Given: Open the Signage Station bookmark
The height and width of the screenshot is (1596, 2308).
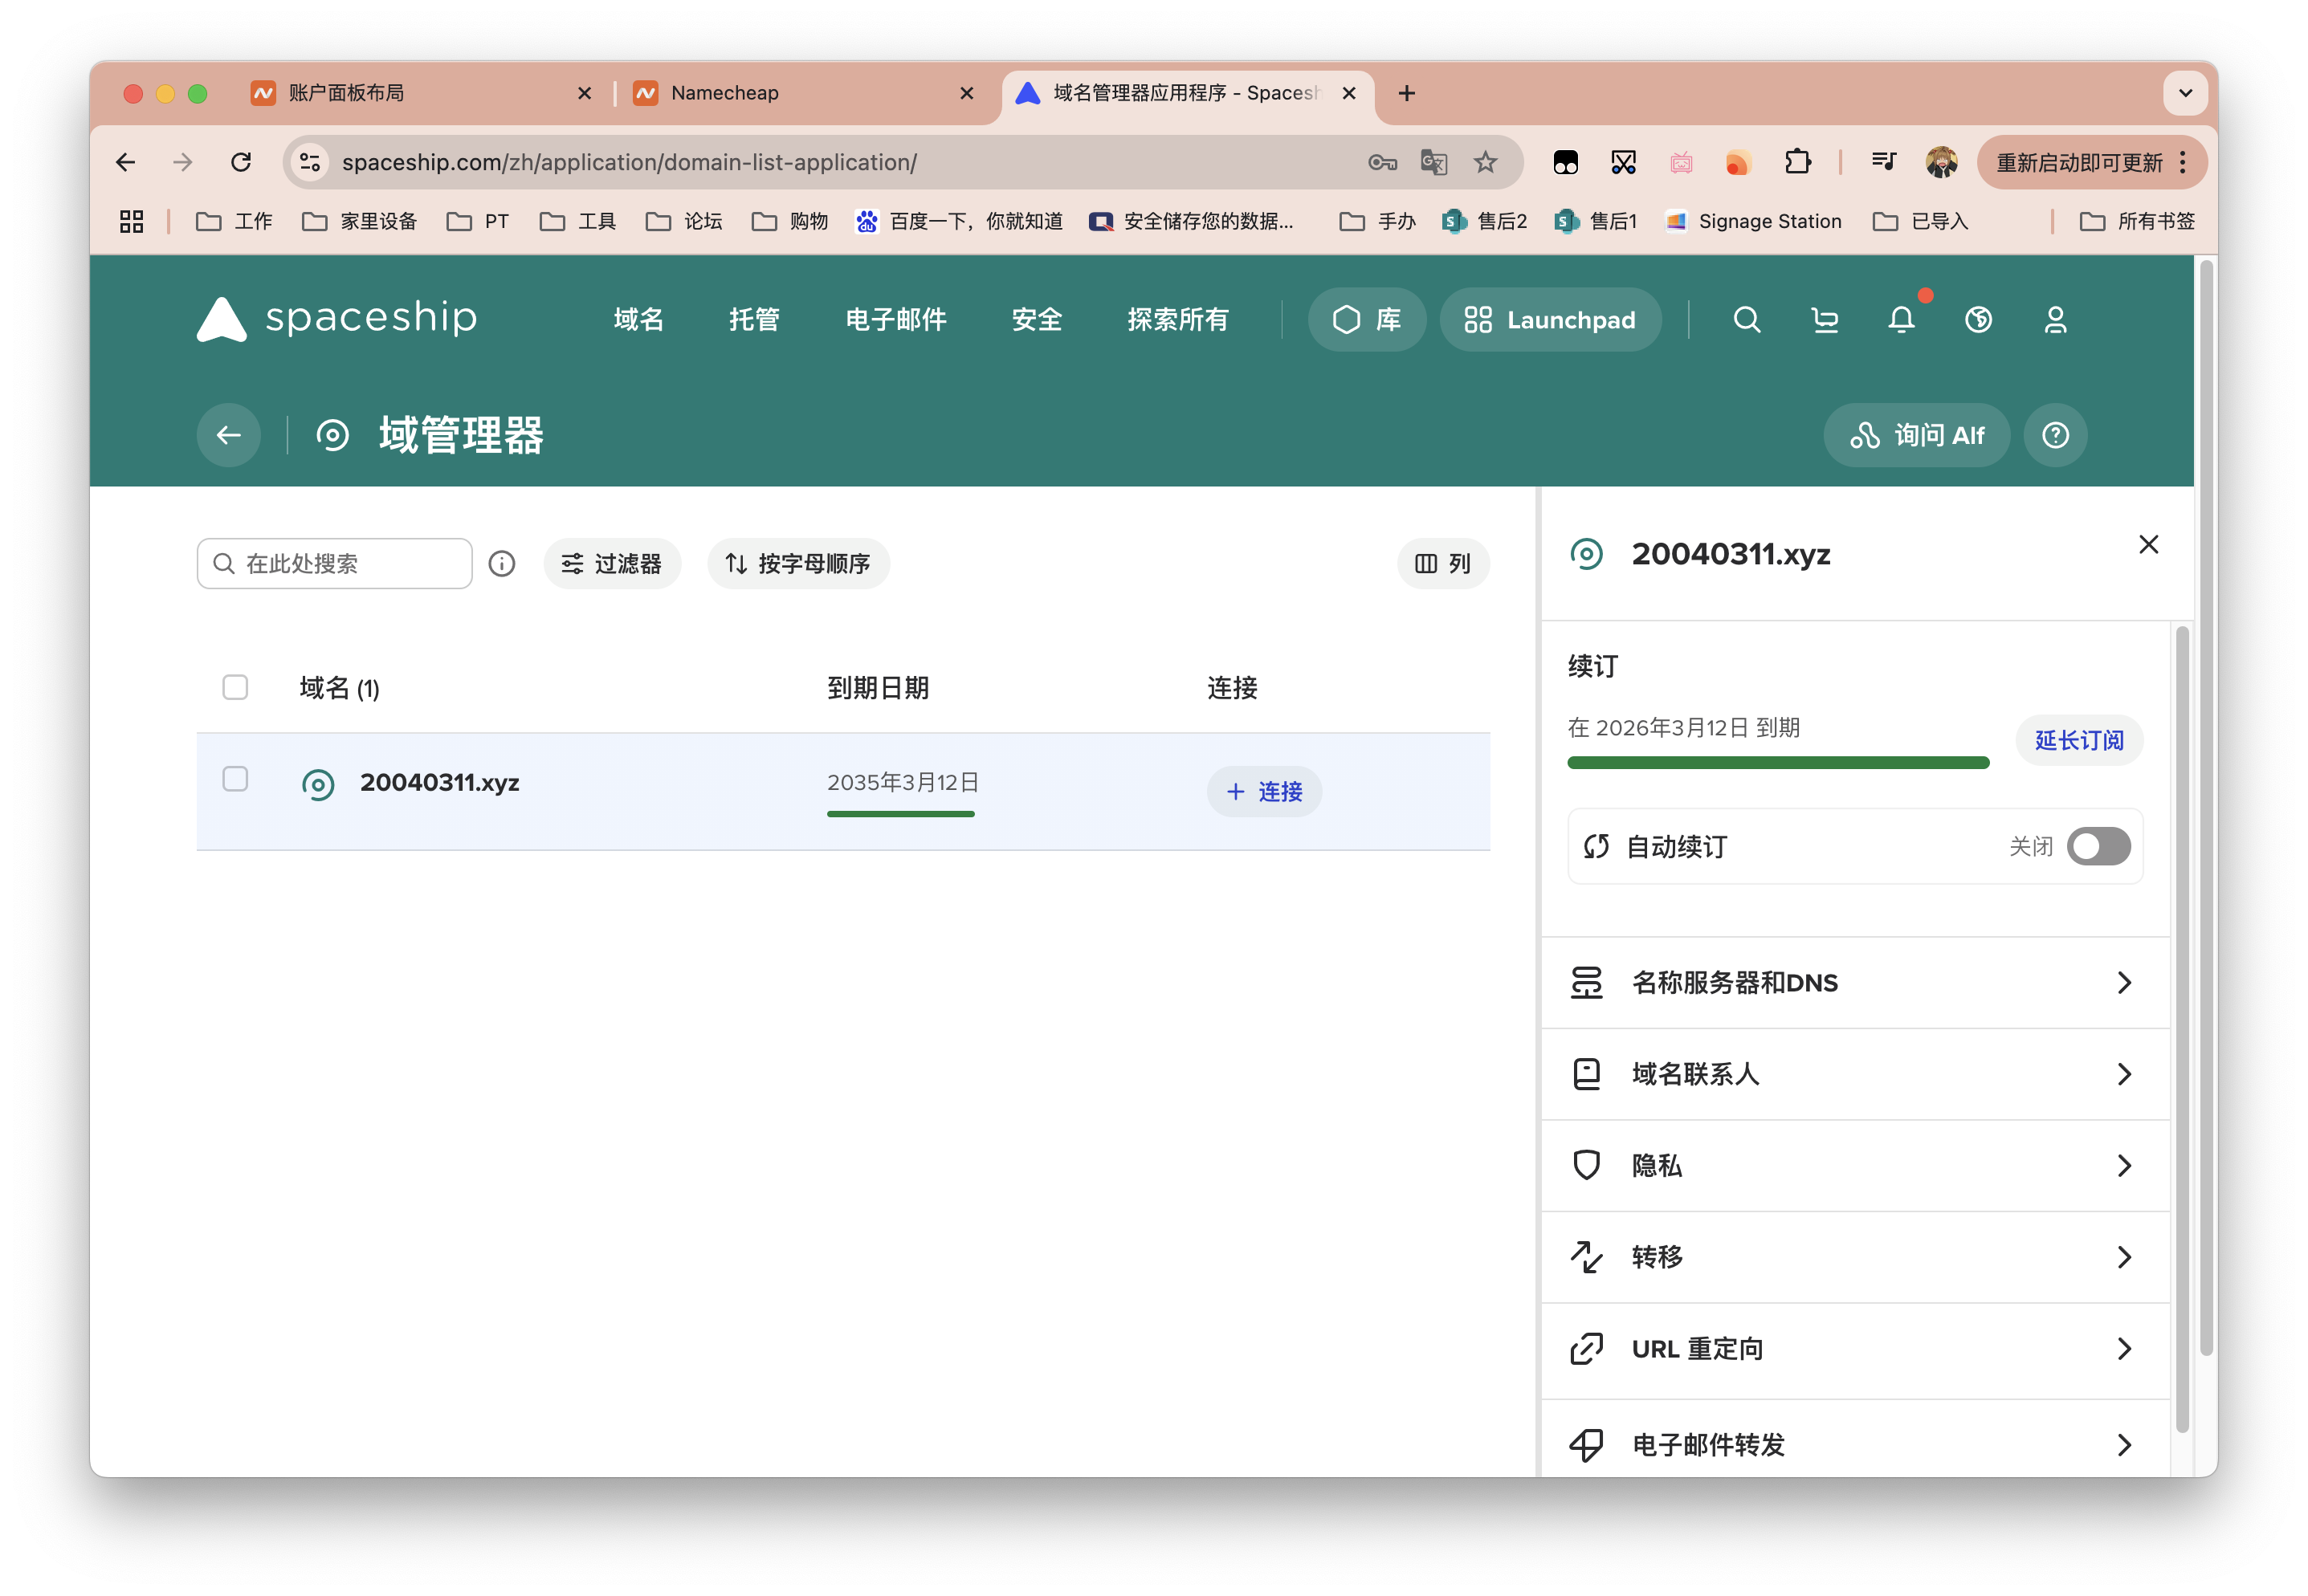Looking at the screenshot, I should click(1753, 221).
